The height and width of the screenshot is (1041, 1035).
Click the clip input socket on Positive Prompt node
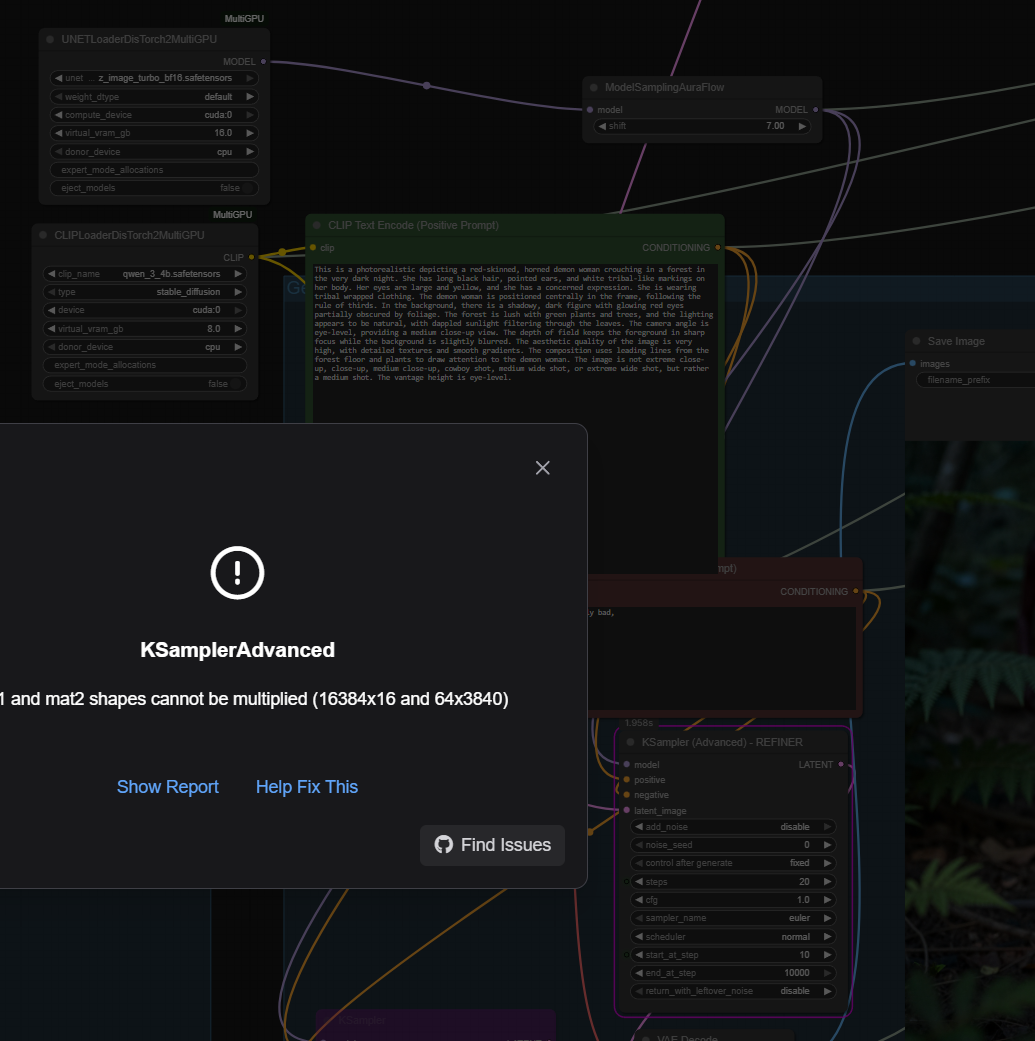pos(313,248)
